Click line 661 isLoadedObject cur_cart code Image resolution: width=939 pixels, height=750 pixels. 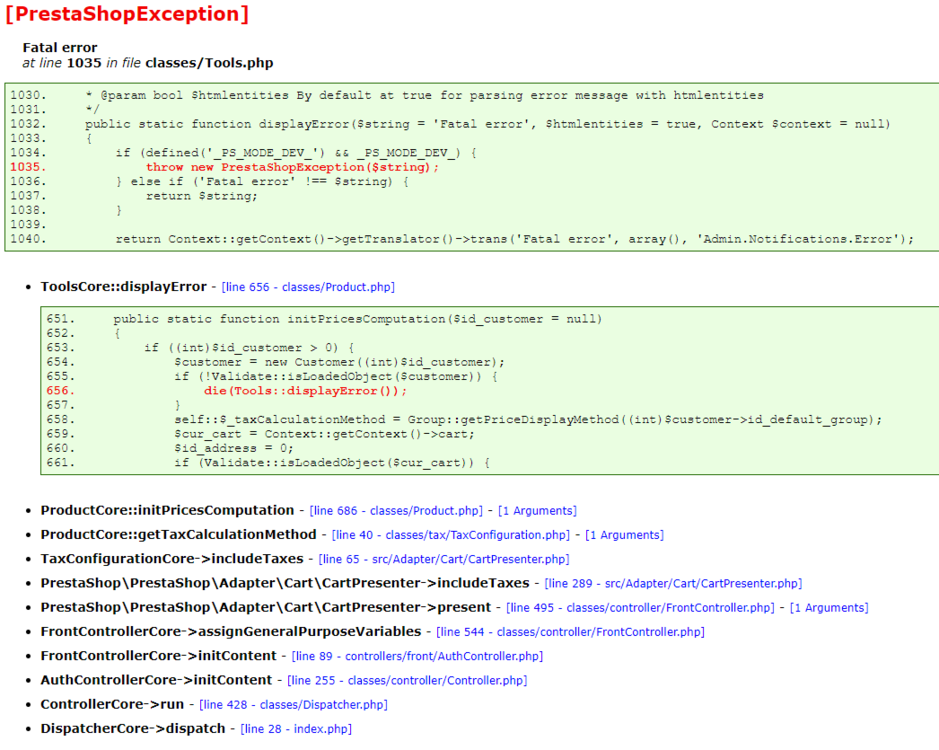click(x=332, y=462)
